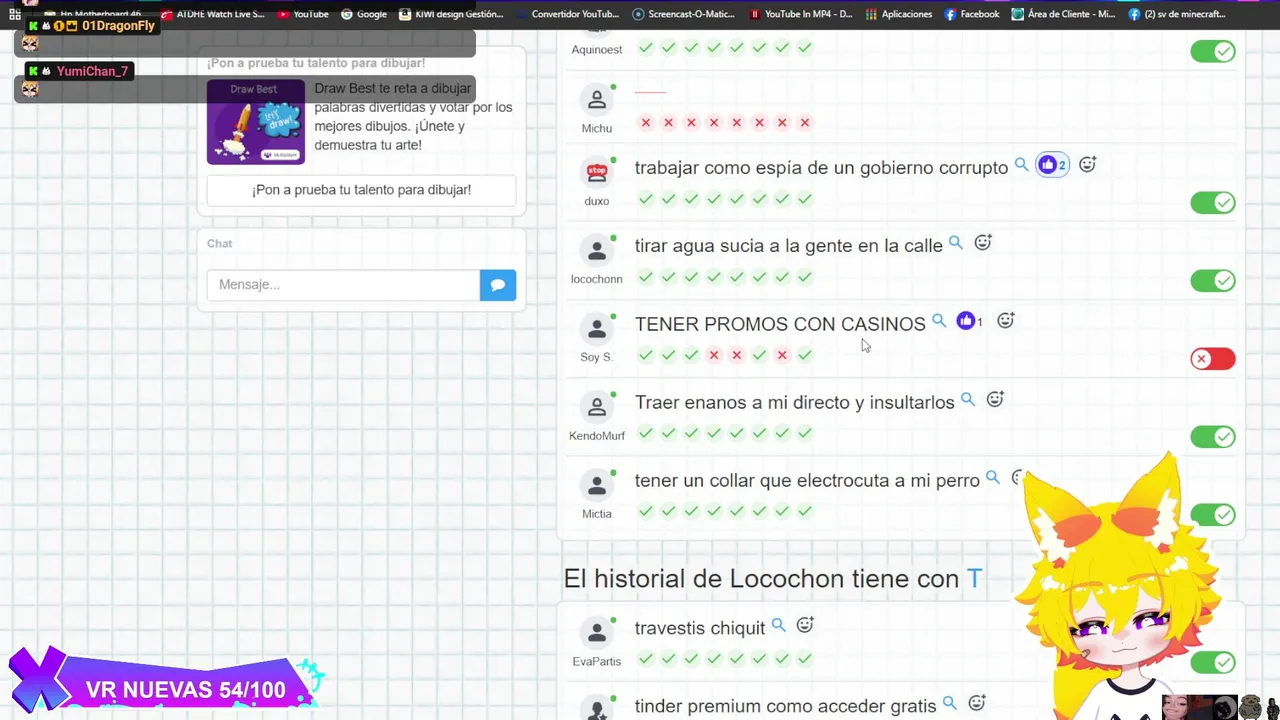Add emoji reaction to 'tinder premium' answer
Viewport: 1280px width, 720px height.
click(977, 703)
